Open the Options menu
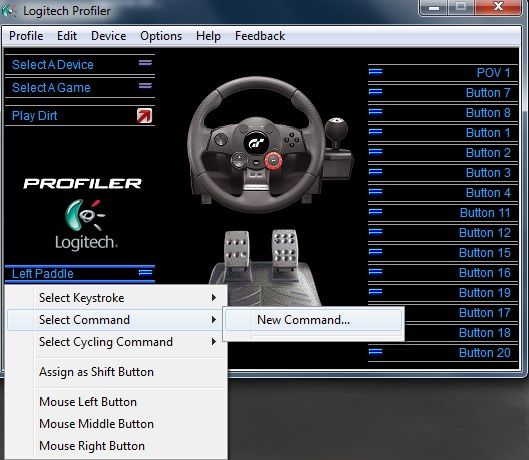 tap(161, 36)
